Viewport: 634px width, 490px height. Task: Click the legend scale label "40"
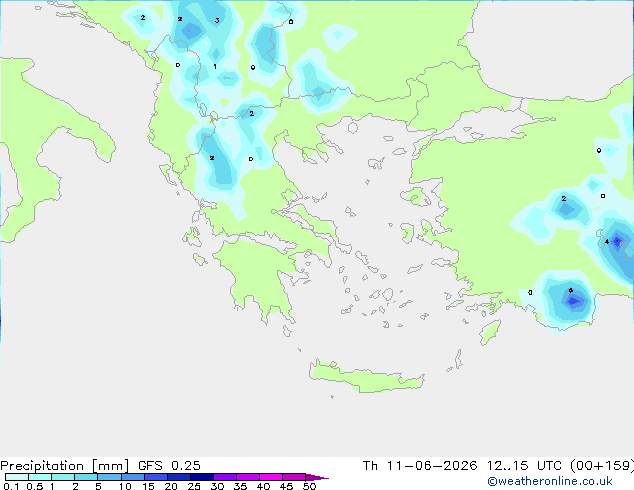pos(263,486)
